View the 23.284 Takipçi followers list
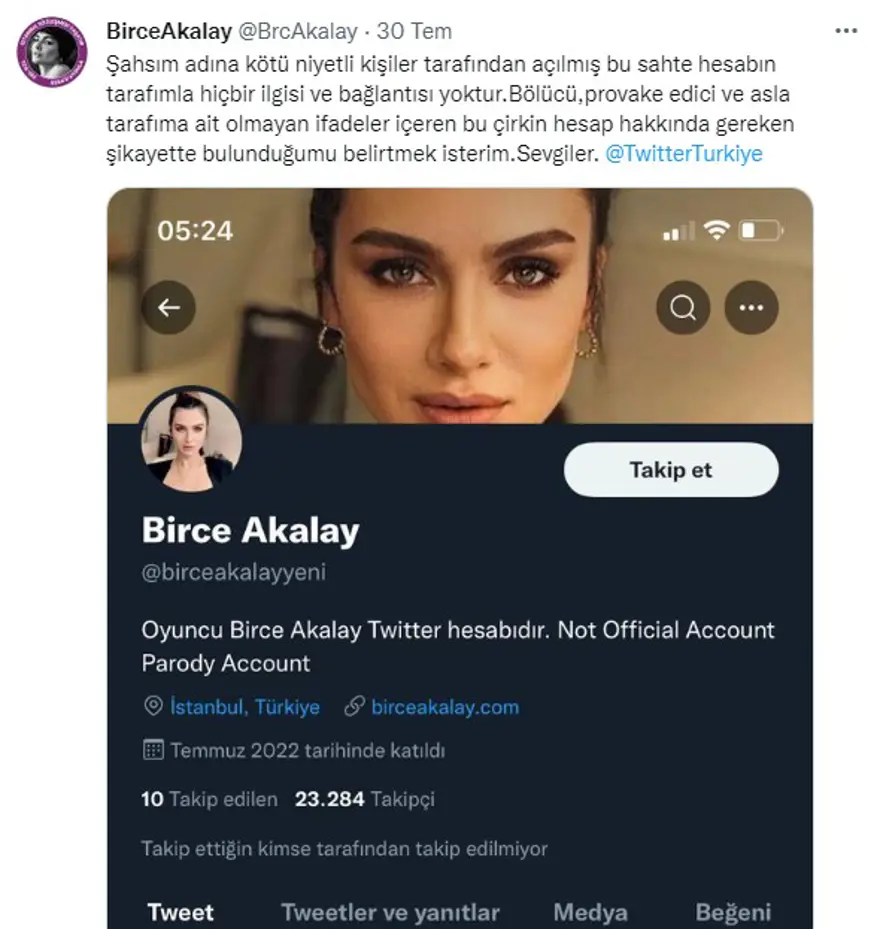 [364, 799]
